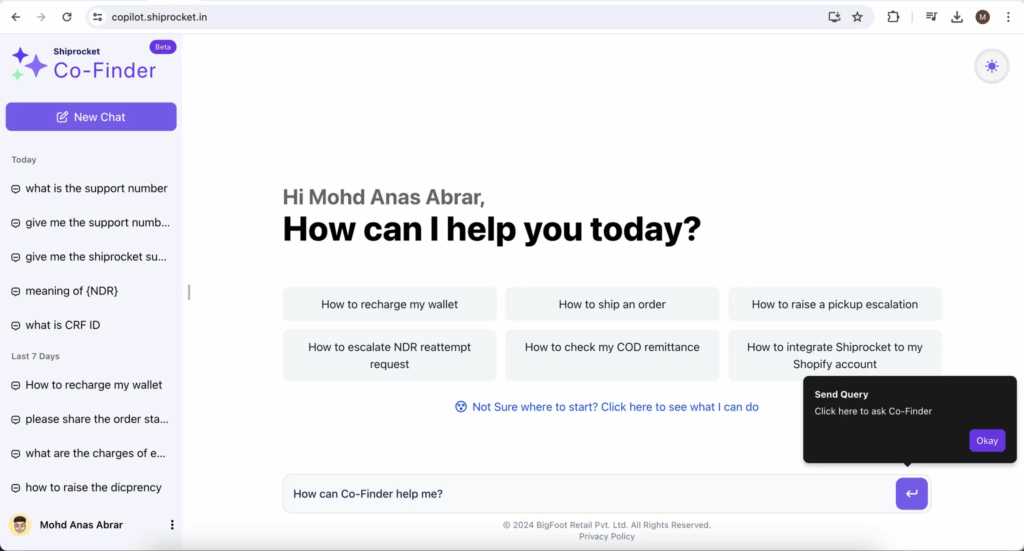This screenshot has width=1024, height=551.
Task: Bookmark this page with the star icon
Action: (x=857, y=17)
